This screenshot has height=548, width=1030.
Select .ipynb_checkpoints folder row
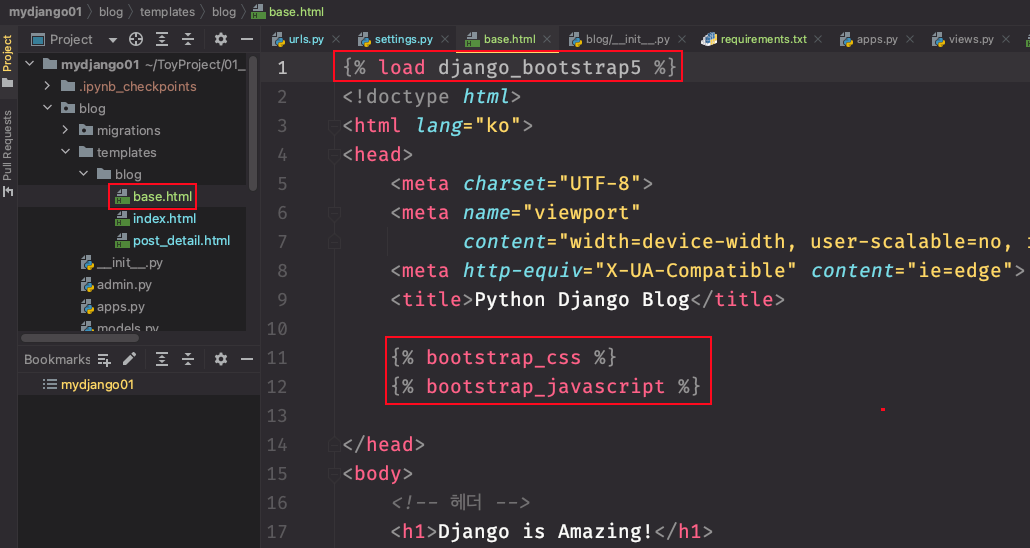point(137,86)
